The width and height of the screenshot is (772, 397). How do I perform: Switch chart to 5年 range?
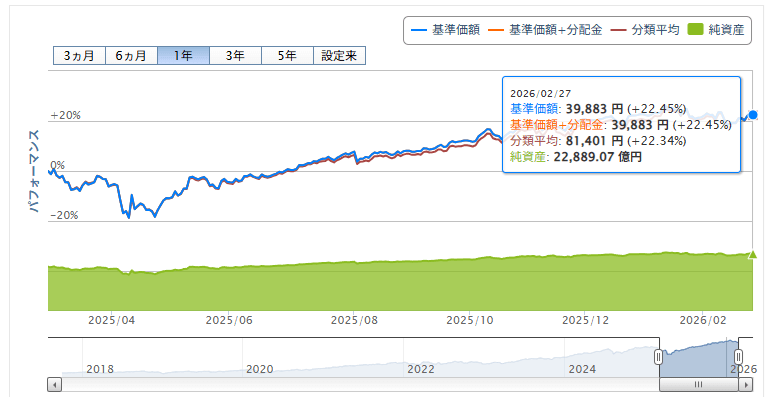tap(288, 56)
